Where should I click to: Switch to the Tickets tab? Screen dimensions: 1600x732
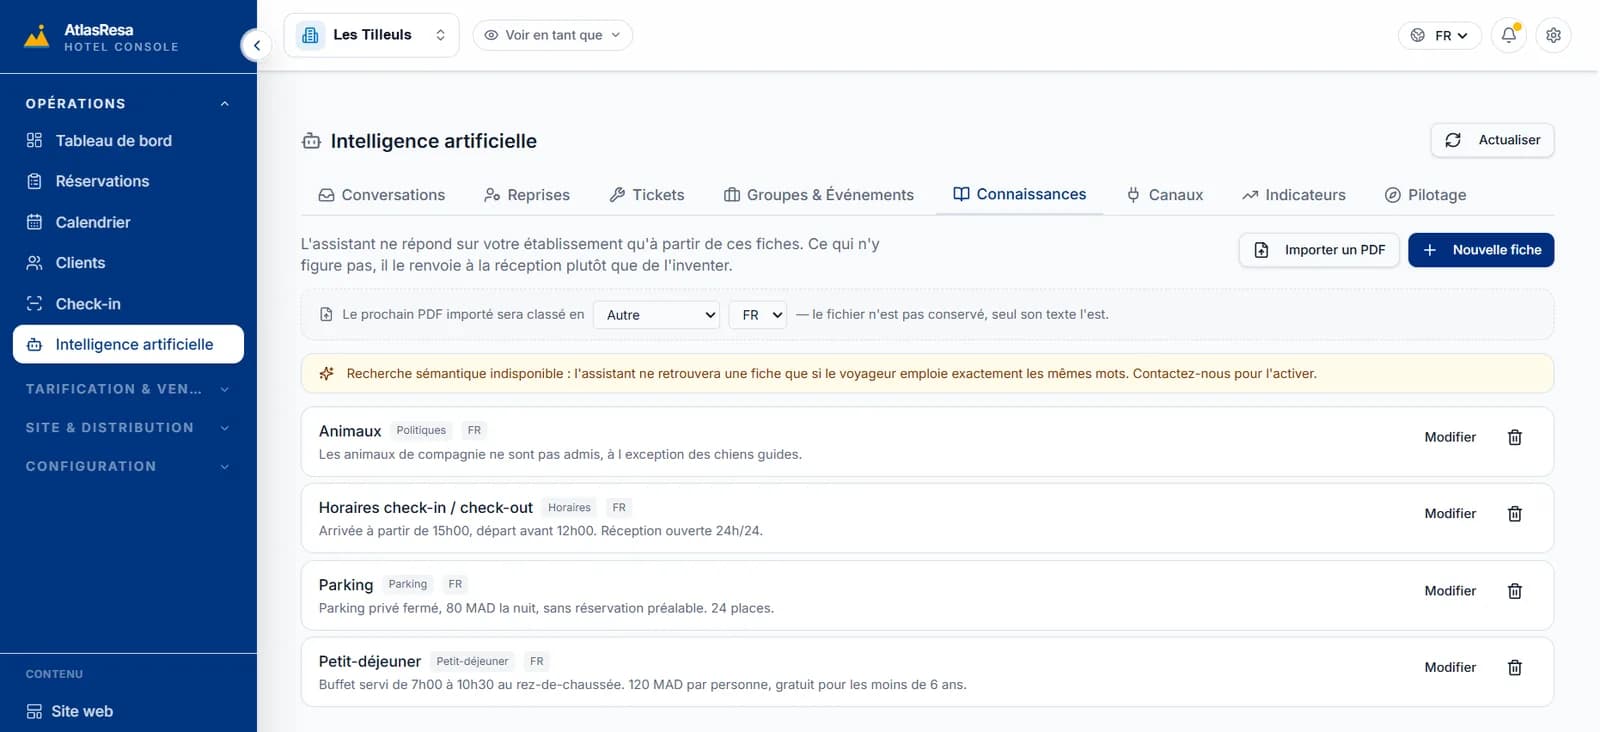pos(647,195)
